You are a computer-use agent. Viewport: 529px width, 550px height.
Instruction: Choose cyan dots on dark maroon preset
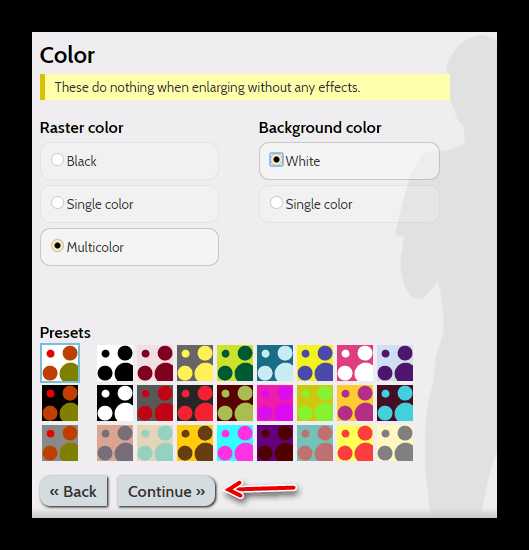395,403
